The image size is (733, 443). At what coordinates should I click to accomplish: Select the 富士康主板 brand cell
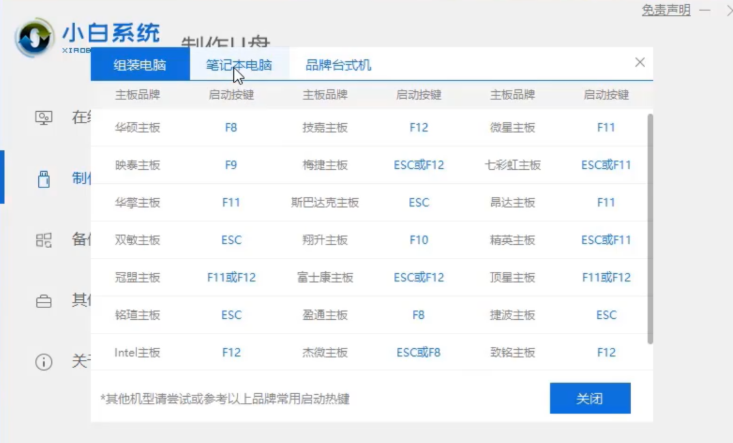tap(325, 278)
